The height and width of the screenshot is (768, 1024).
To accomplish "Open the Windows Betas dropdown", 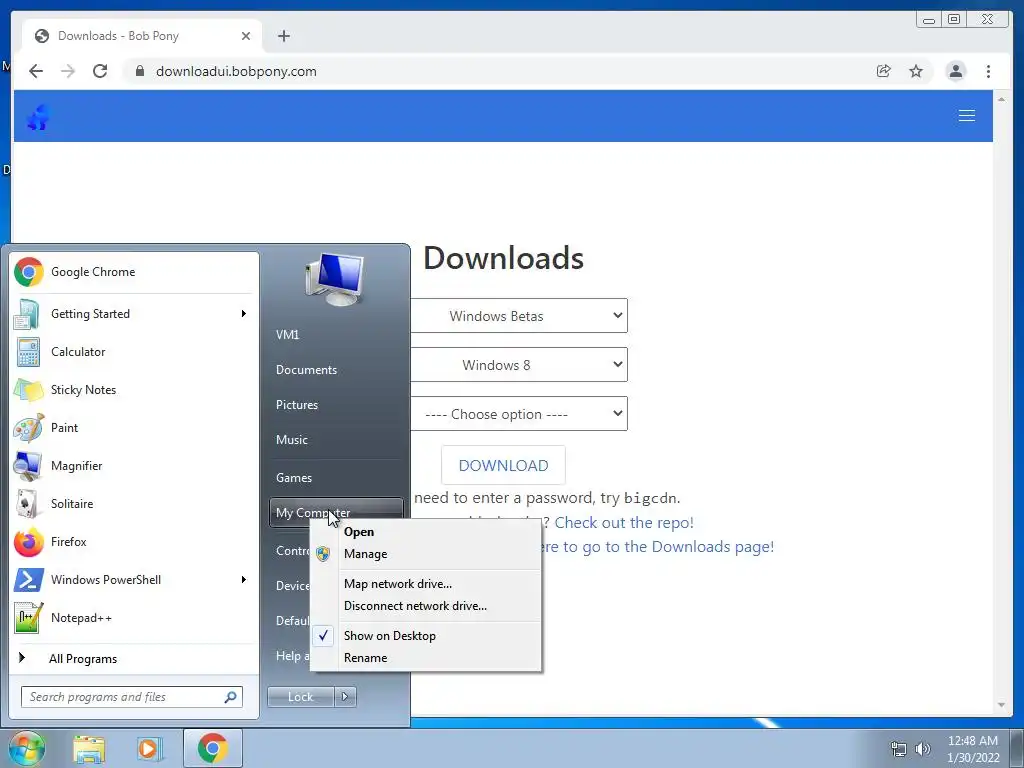I will 519,316.
